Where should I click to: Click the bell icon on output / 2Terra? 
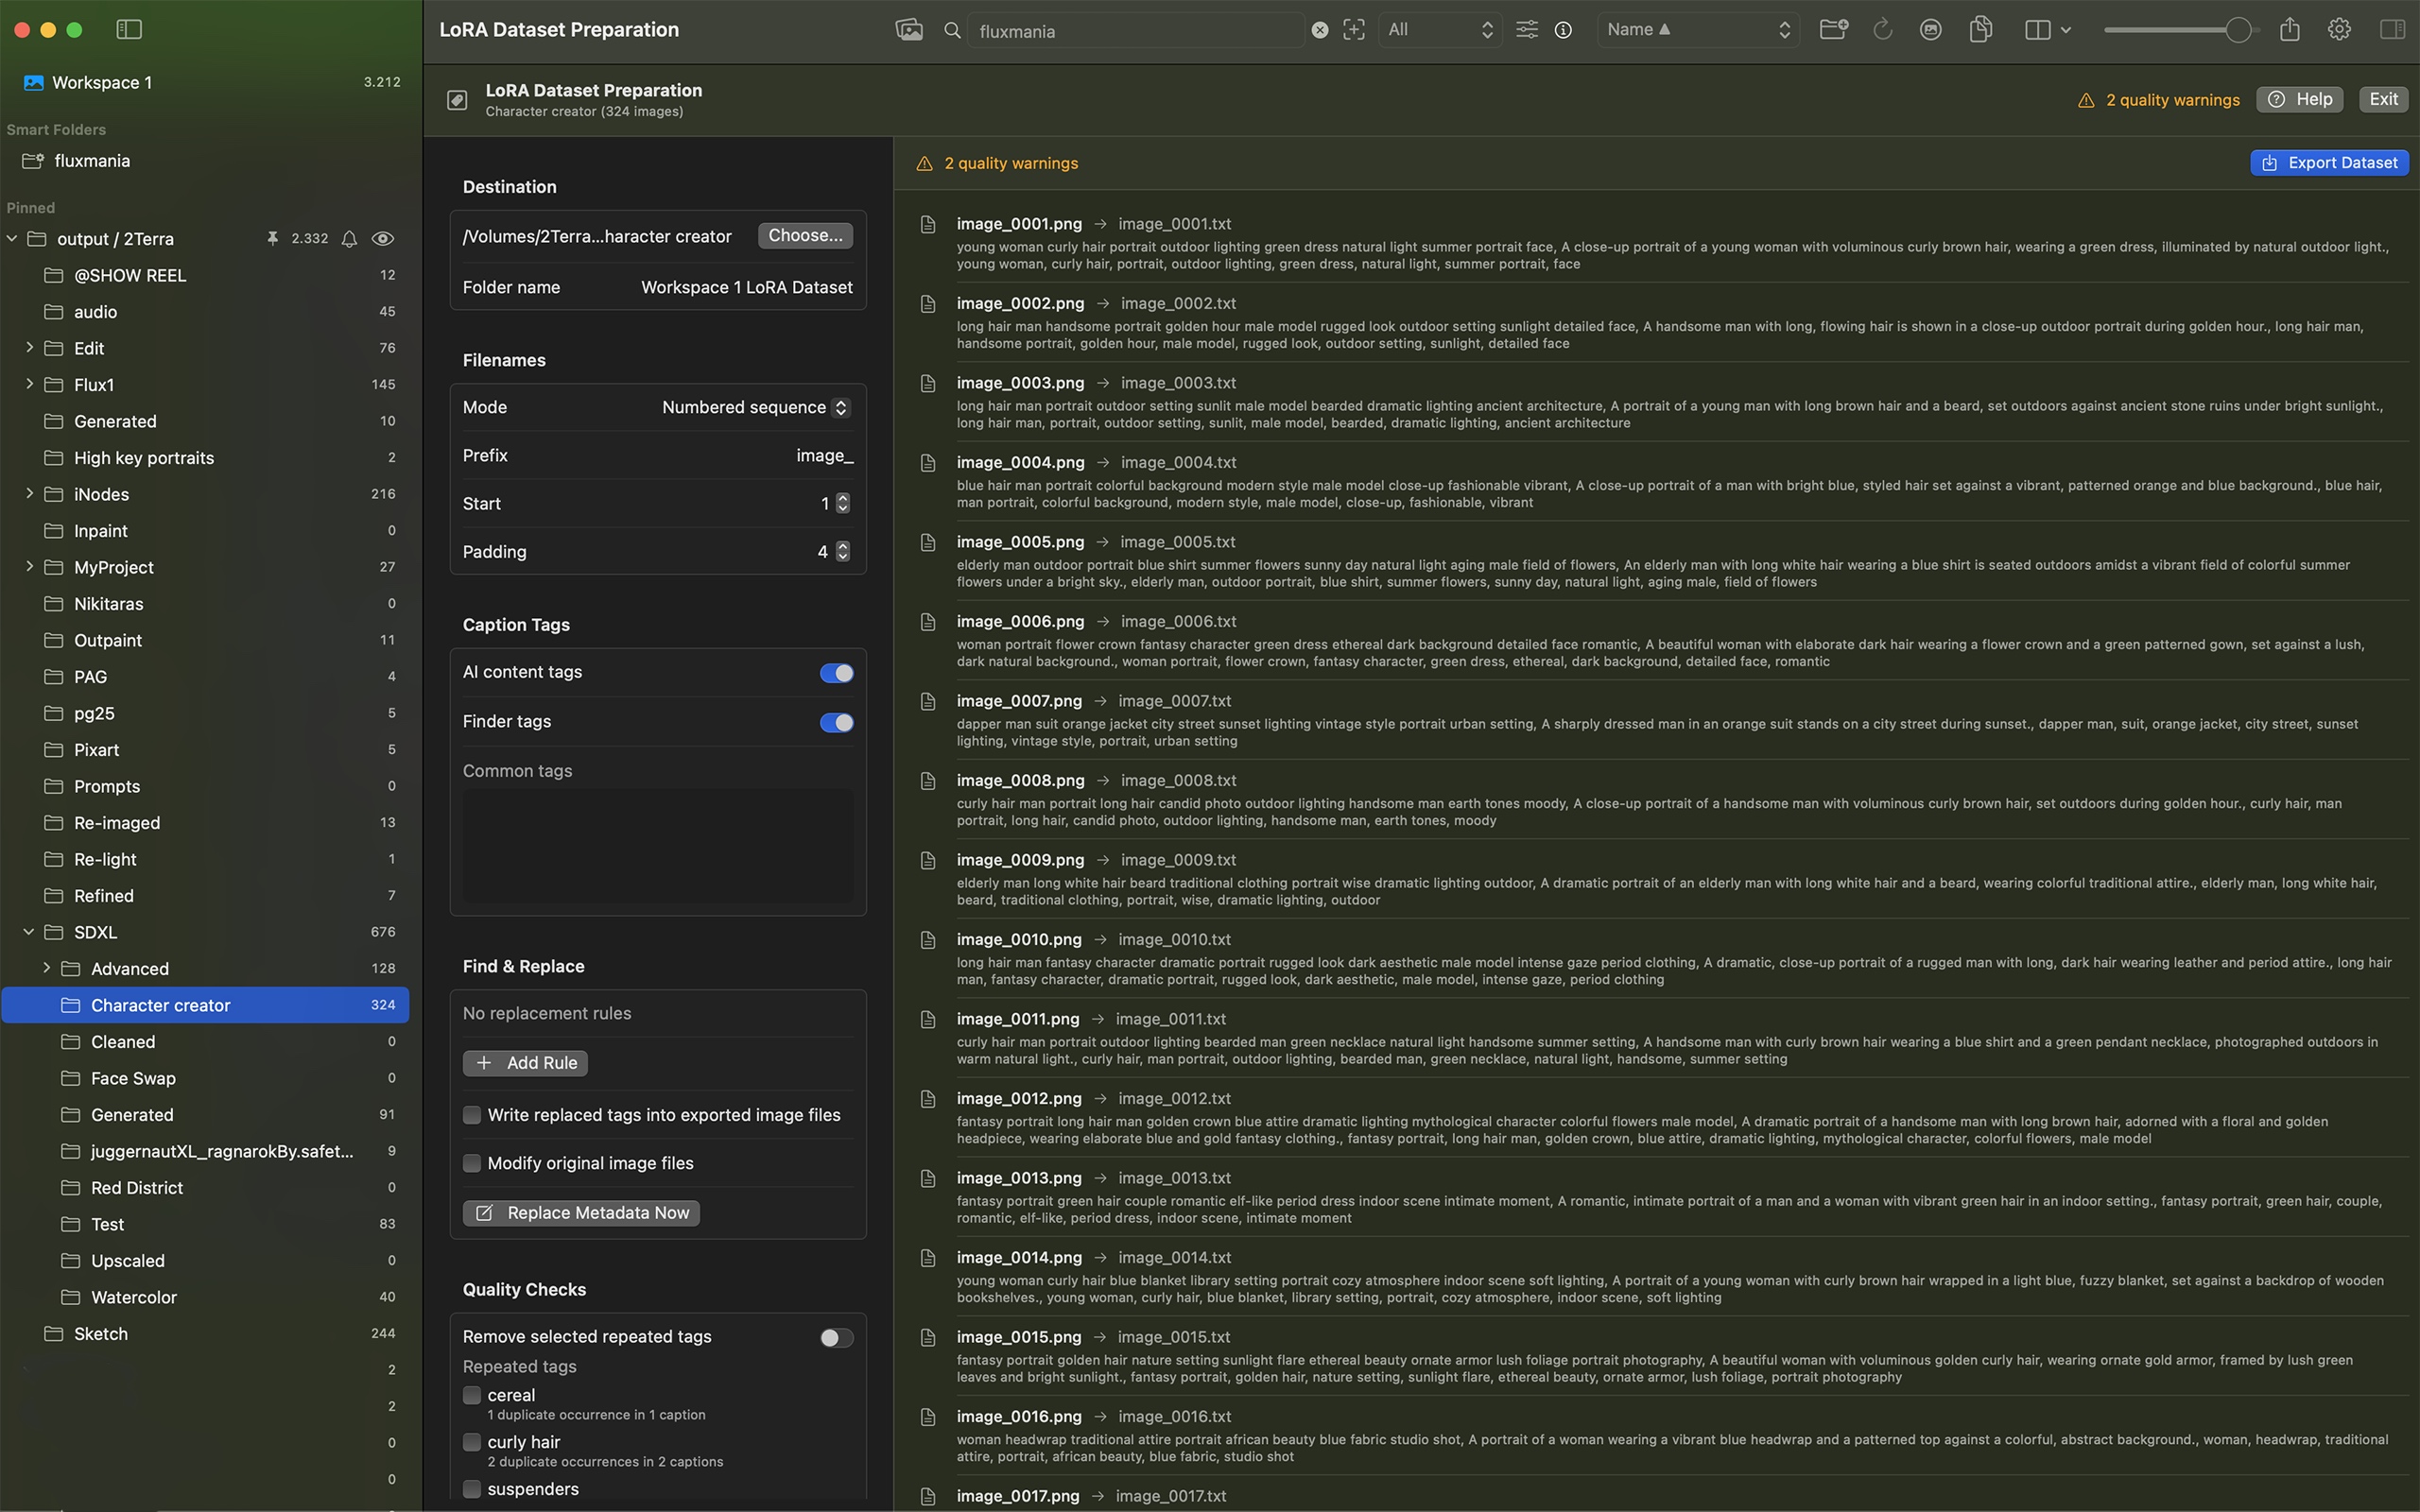349,239
